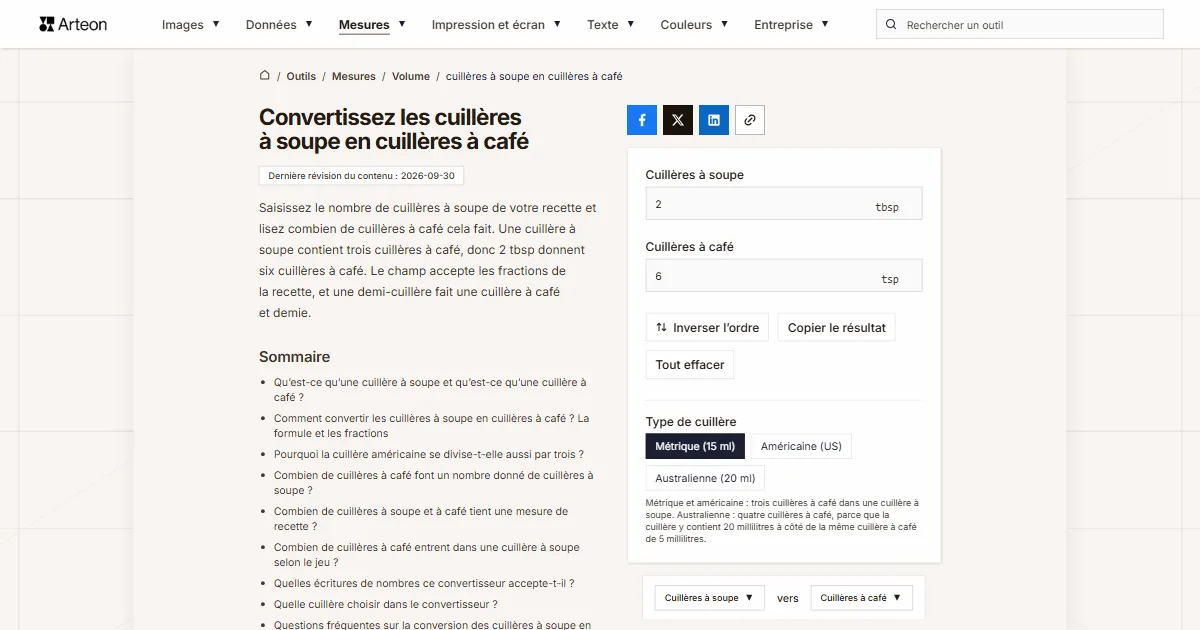Image resolution: width=1200 pixels, height=630 pixels.
Task: Share this page on X
Action: [678, 120]
